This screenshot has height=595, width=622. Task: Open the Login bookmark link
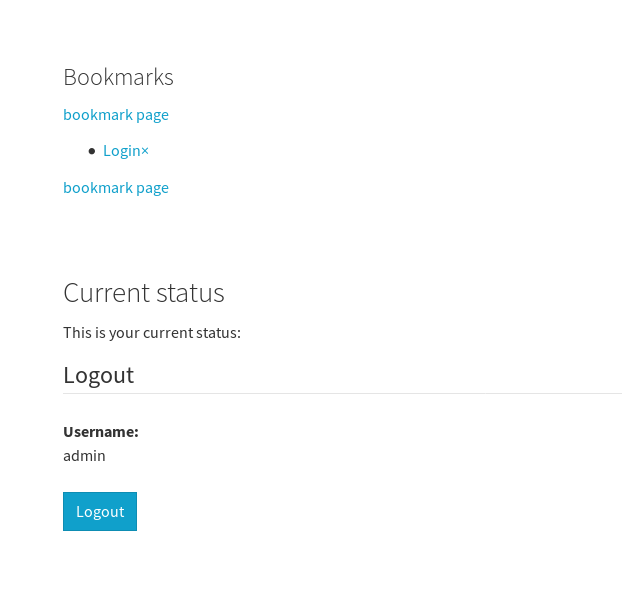coord(121,151)
